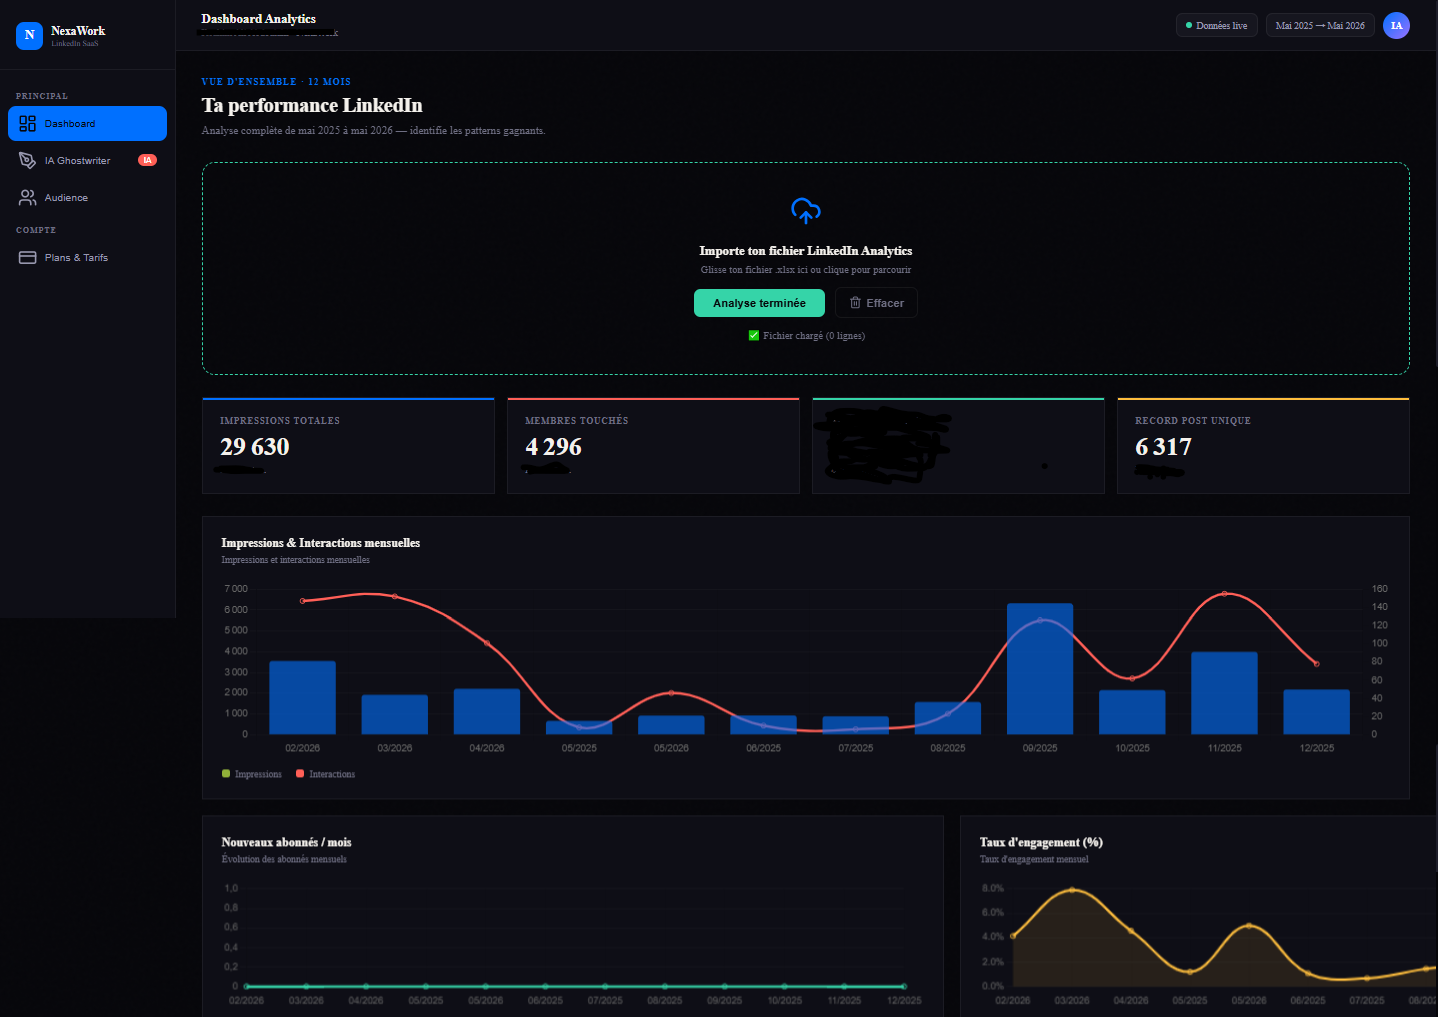Click the 11/2025 impressions bar
Image resolution: width=1438 pixels, height=1017 pixels.
click(1224, 693)
